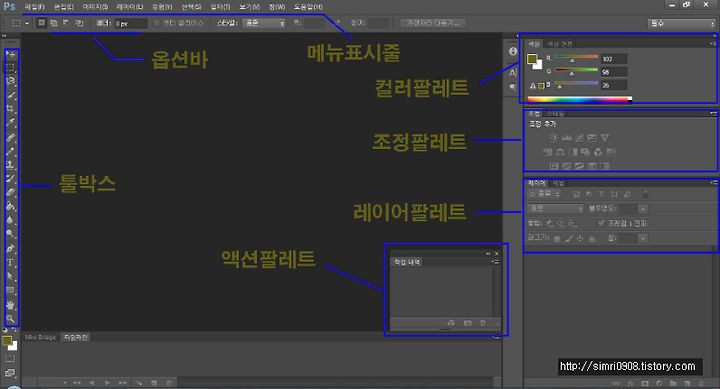Click the Screen Mode icon in toolbox

click(x=10, y=373)
